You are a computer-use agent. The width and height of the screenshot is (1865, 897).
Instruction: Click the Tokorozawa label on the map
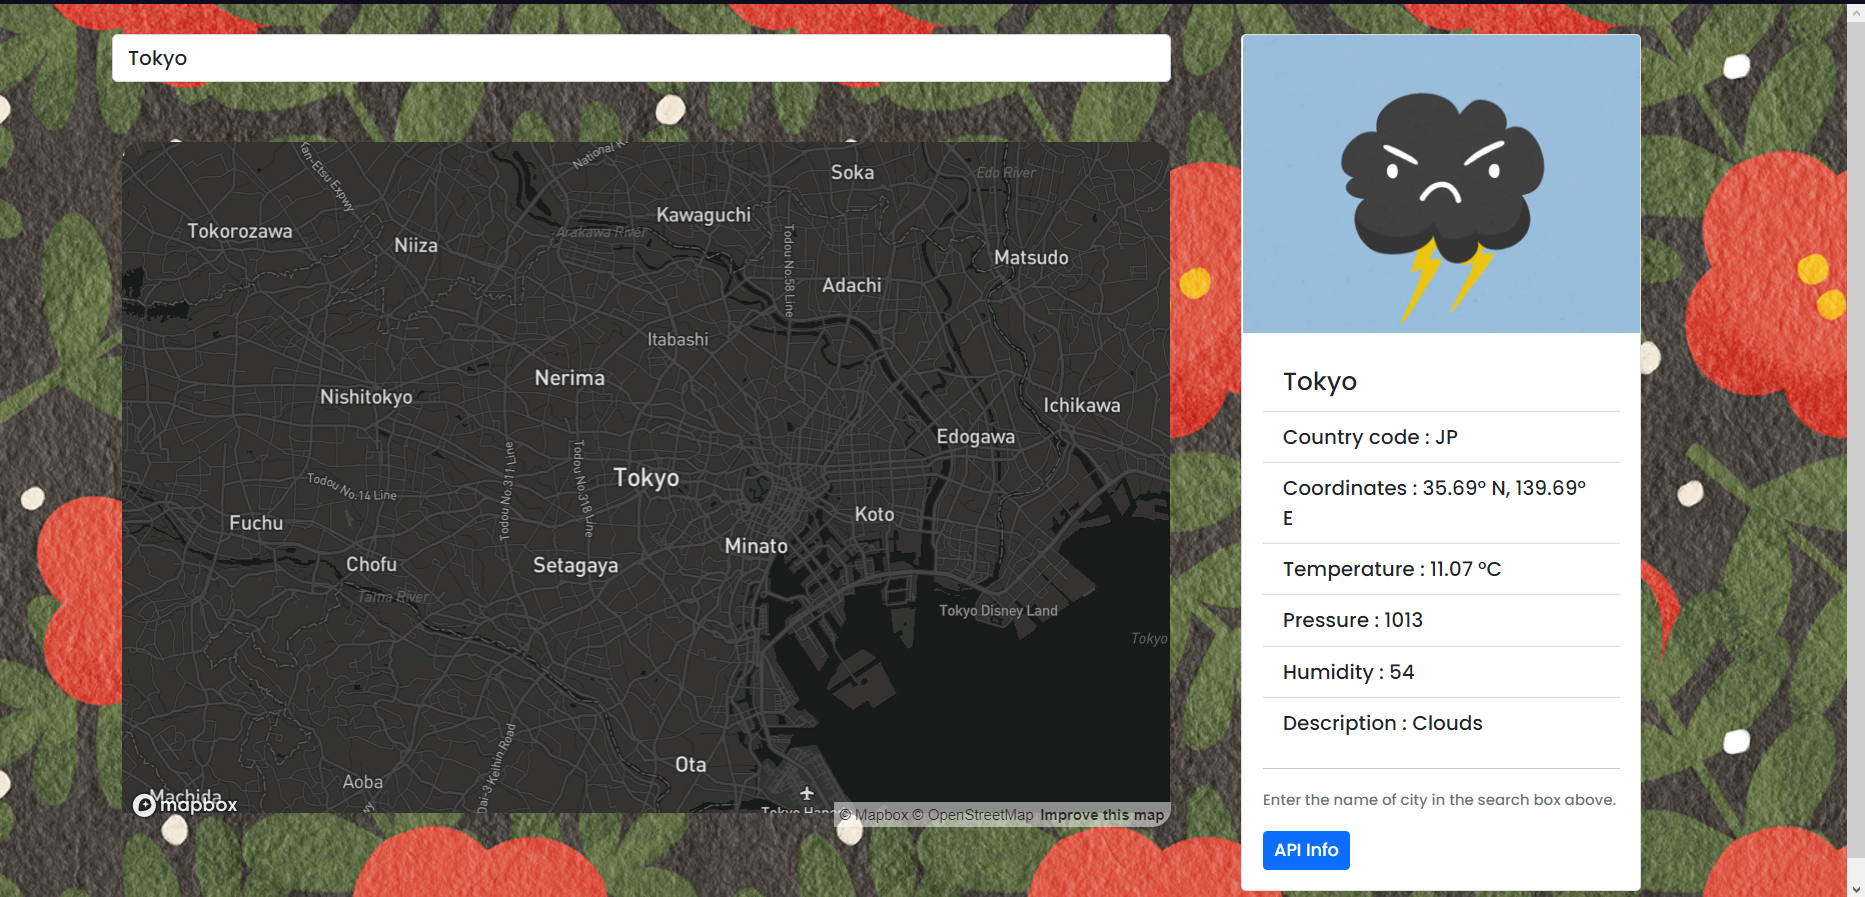pos(240,231)
